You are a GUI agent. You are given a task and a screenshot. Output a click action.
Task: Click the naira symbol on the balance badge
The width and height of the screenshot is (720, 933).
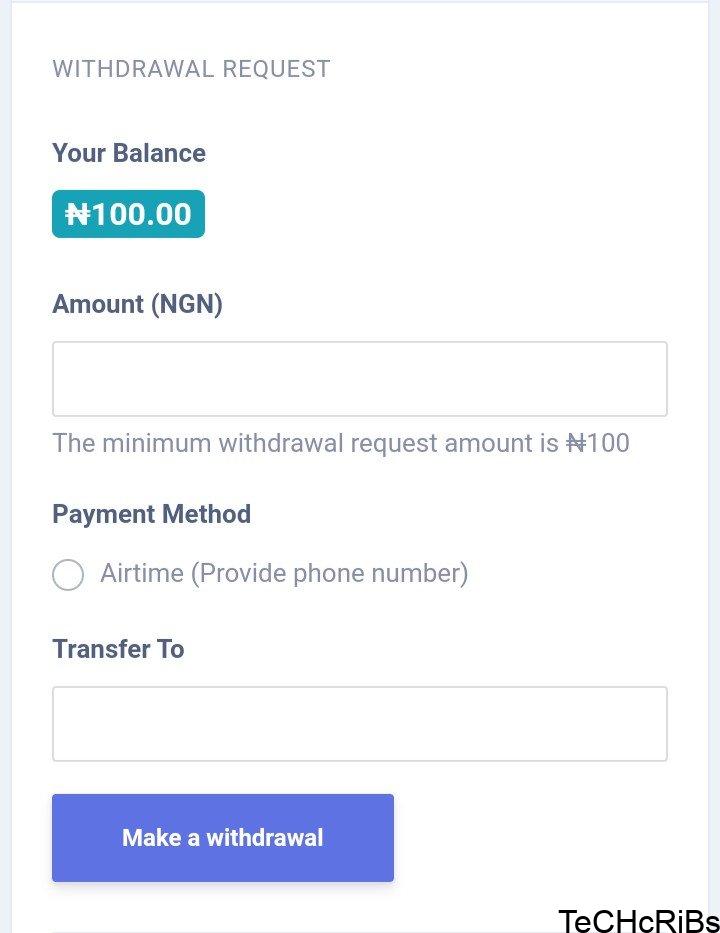[x=78, y=214]
